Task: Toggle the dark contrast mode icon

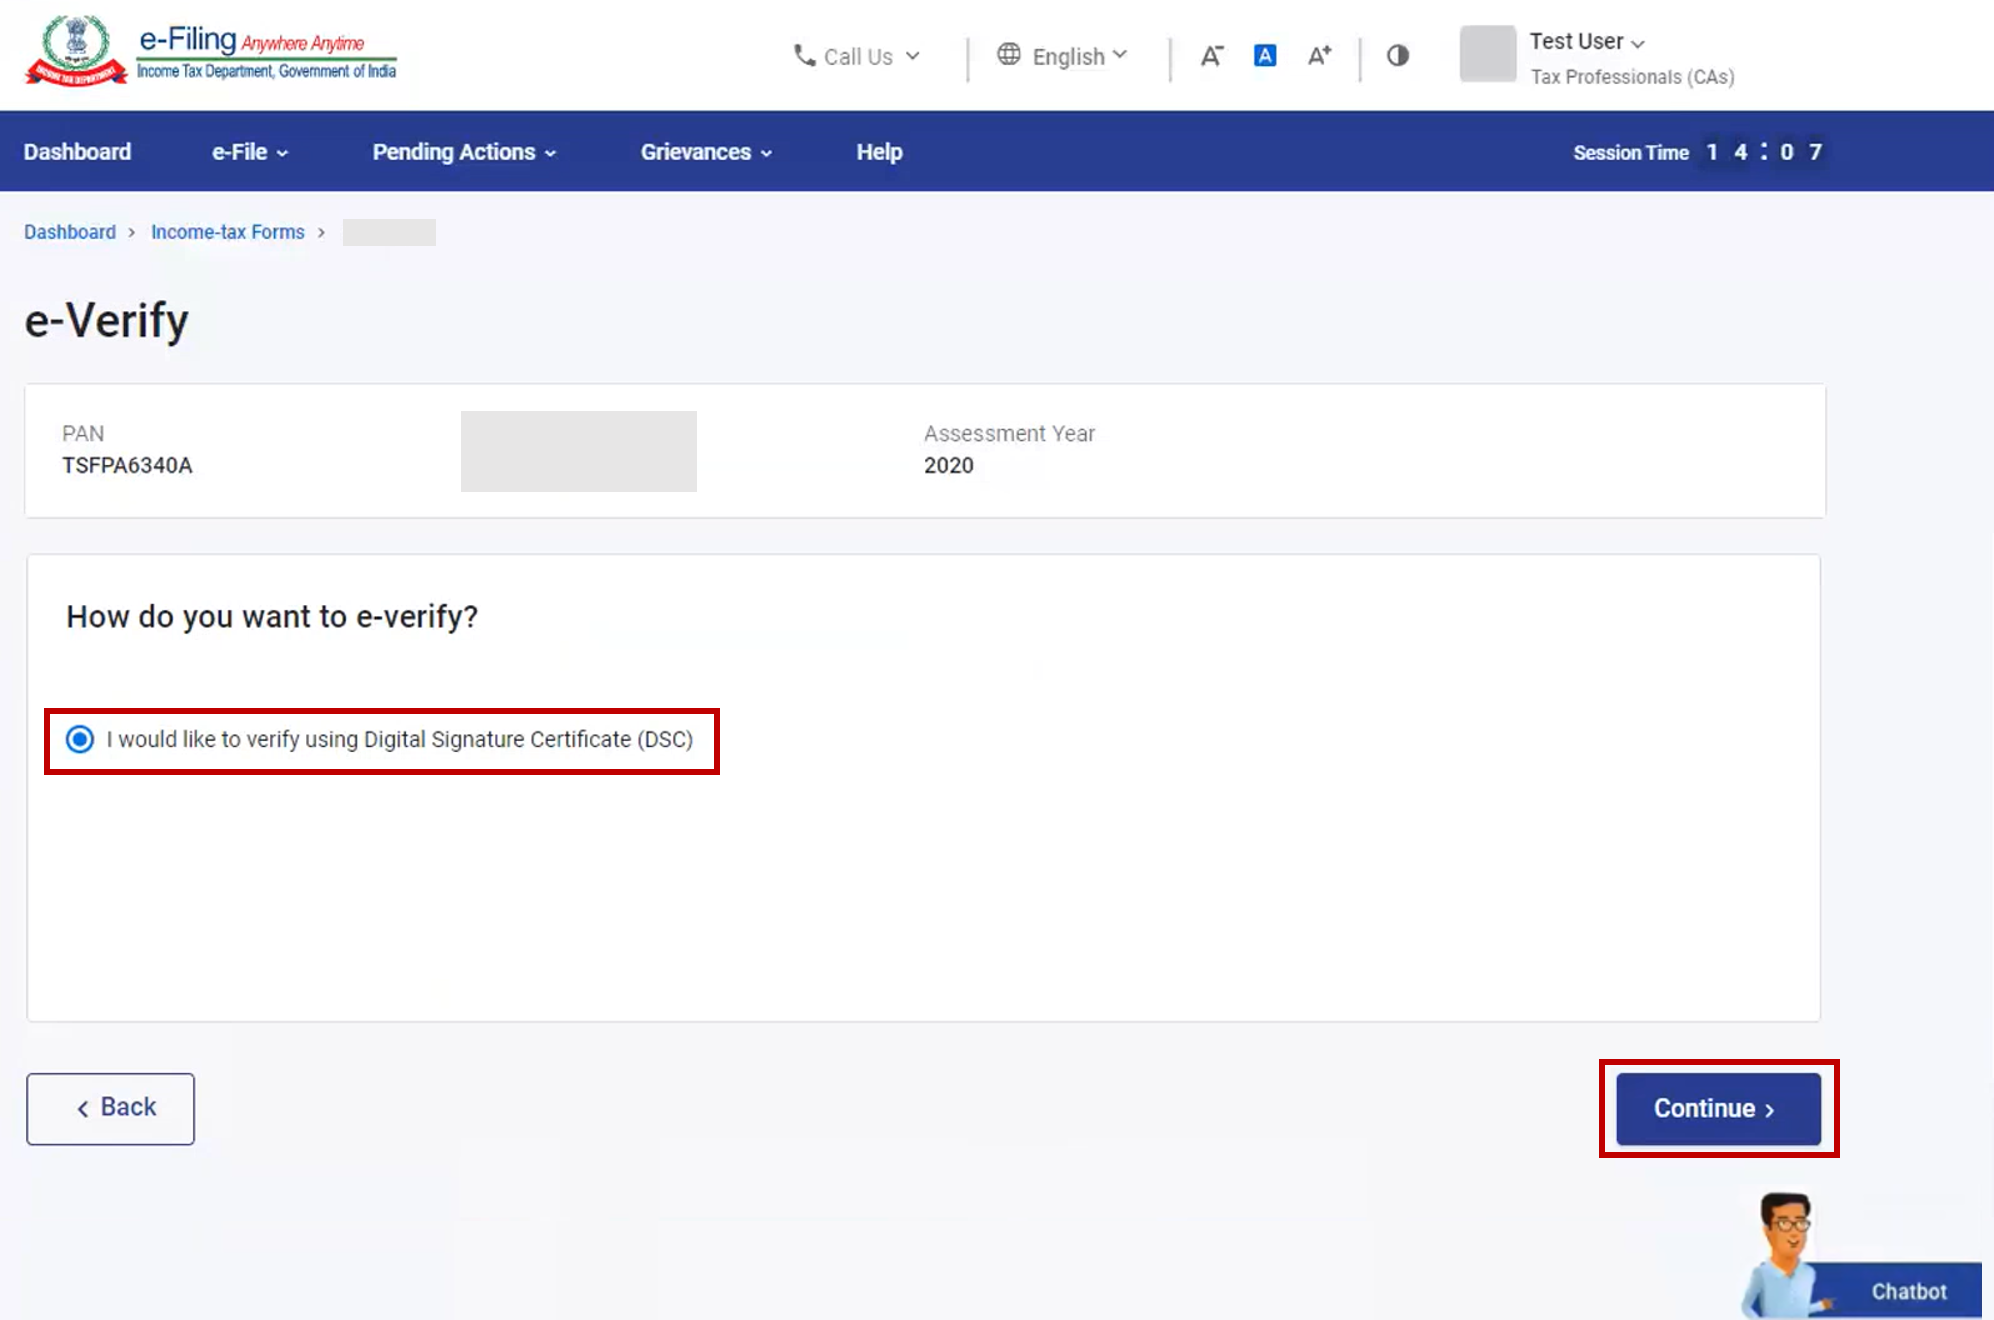Action: pyautogui.click(x=1397, y=56)
